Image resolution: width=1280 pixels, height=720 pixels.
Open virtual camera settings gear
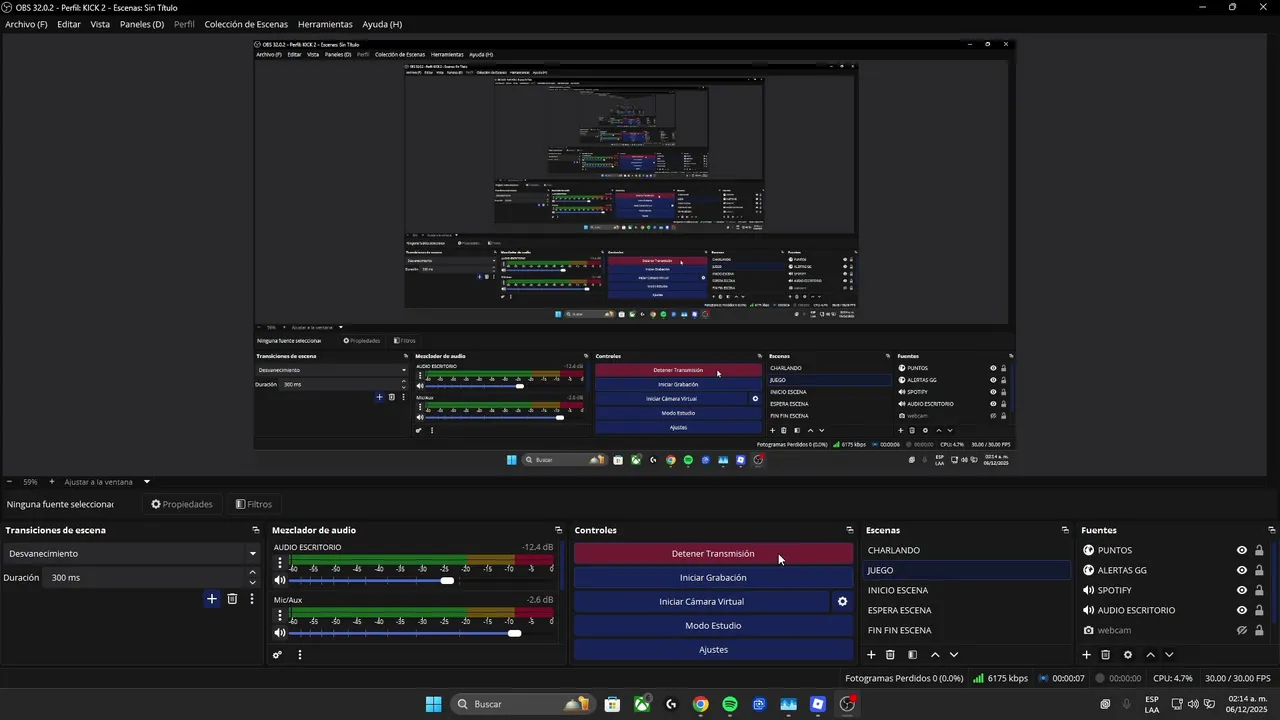[842, 602]
